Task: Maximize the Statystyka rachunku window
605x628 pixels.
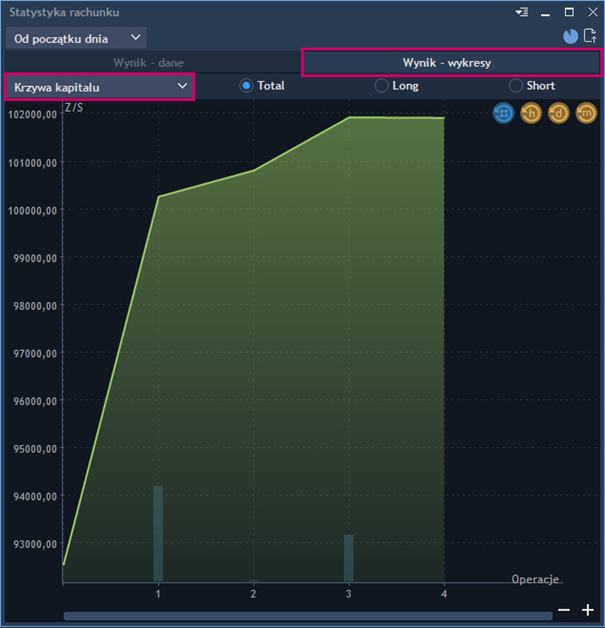Action: [569, 12]
